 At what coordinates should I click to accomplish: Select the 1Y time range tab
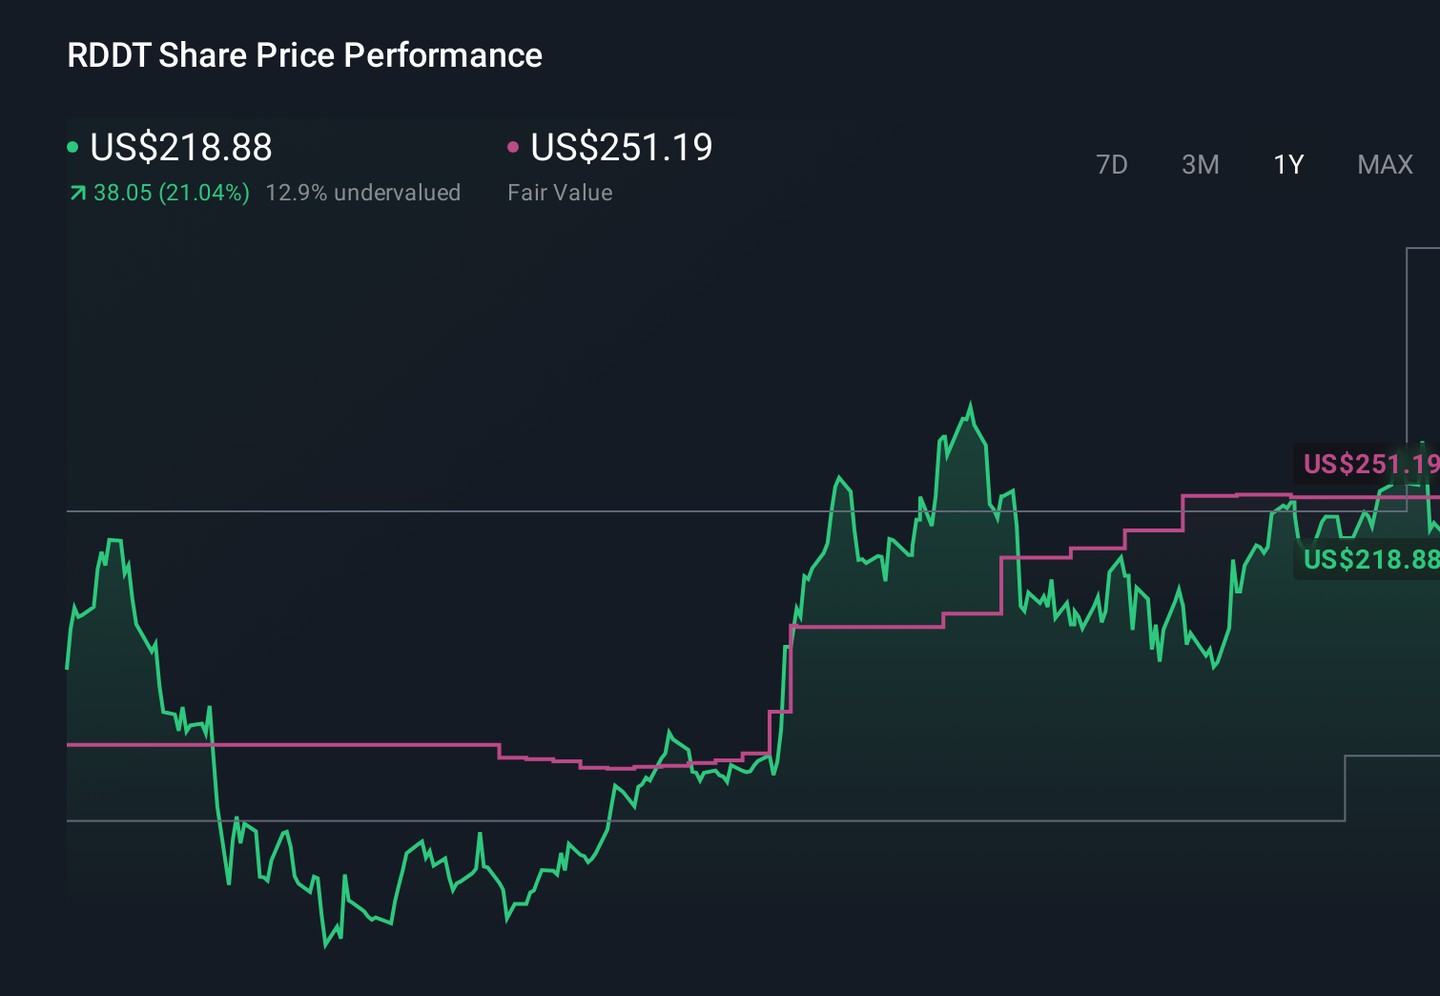point(1288,164)
